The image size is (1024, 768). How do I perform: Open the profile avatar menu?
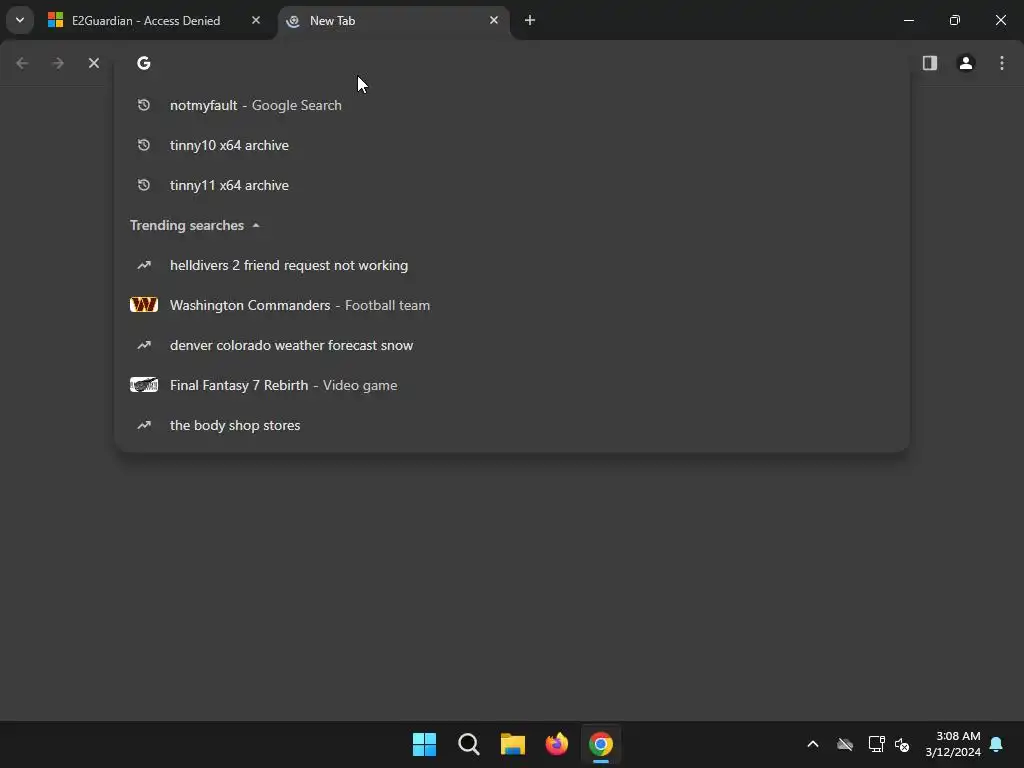pos(966,63)
